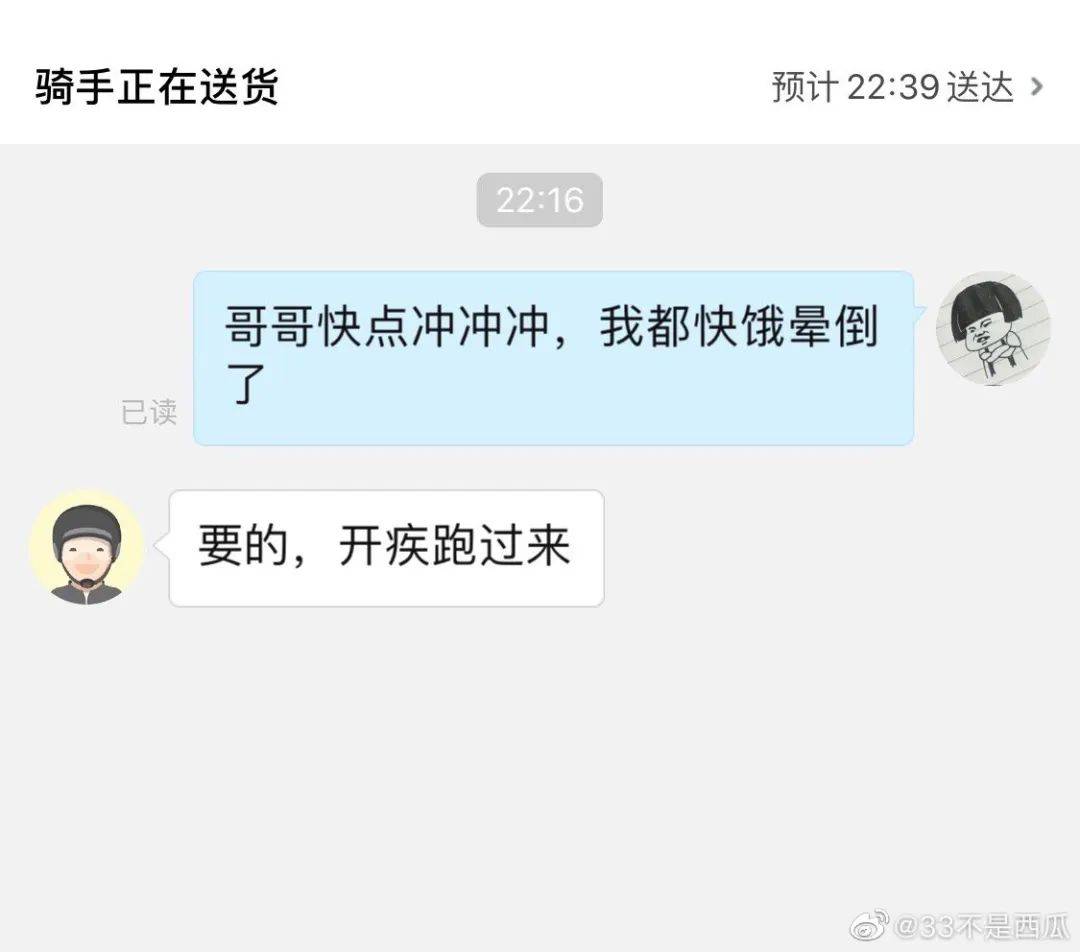The image size is (1080, 952).
Task: Click the character 了 on the bubble's second line
Action: [246, 383]
